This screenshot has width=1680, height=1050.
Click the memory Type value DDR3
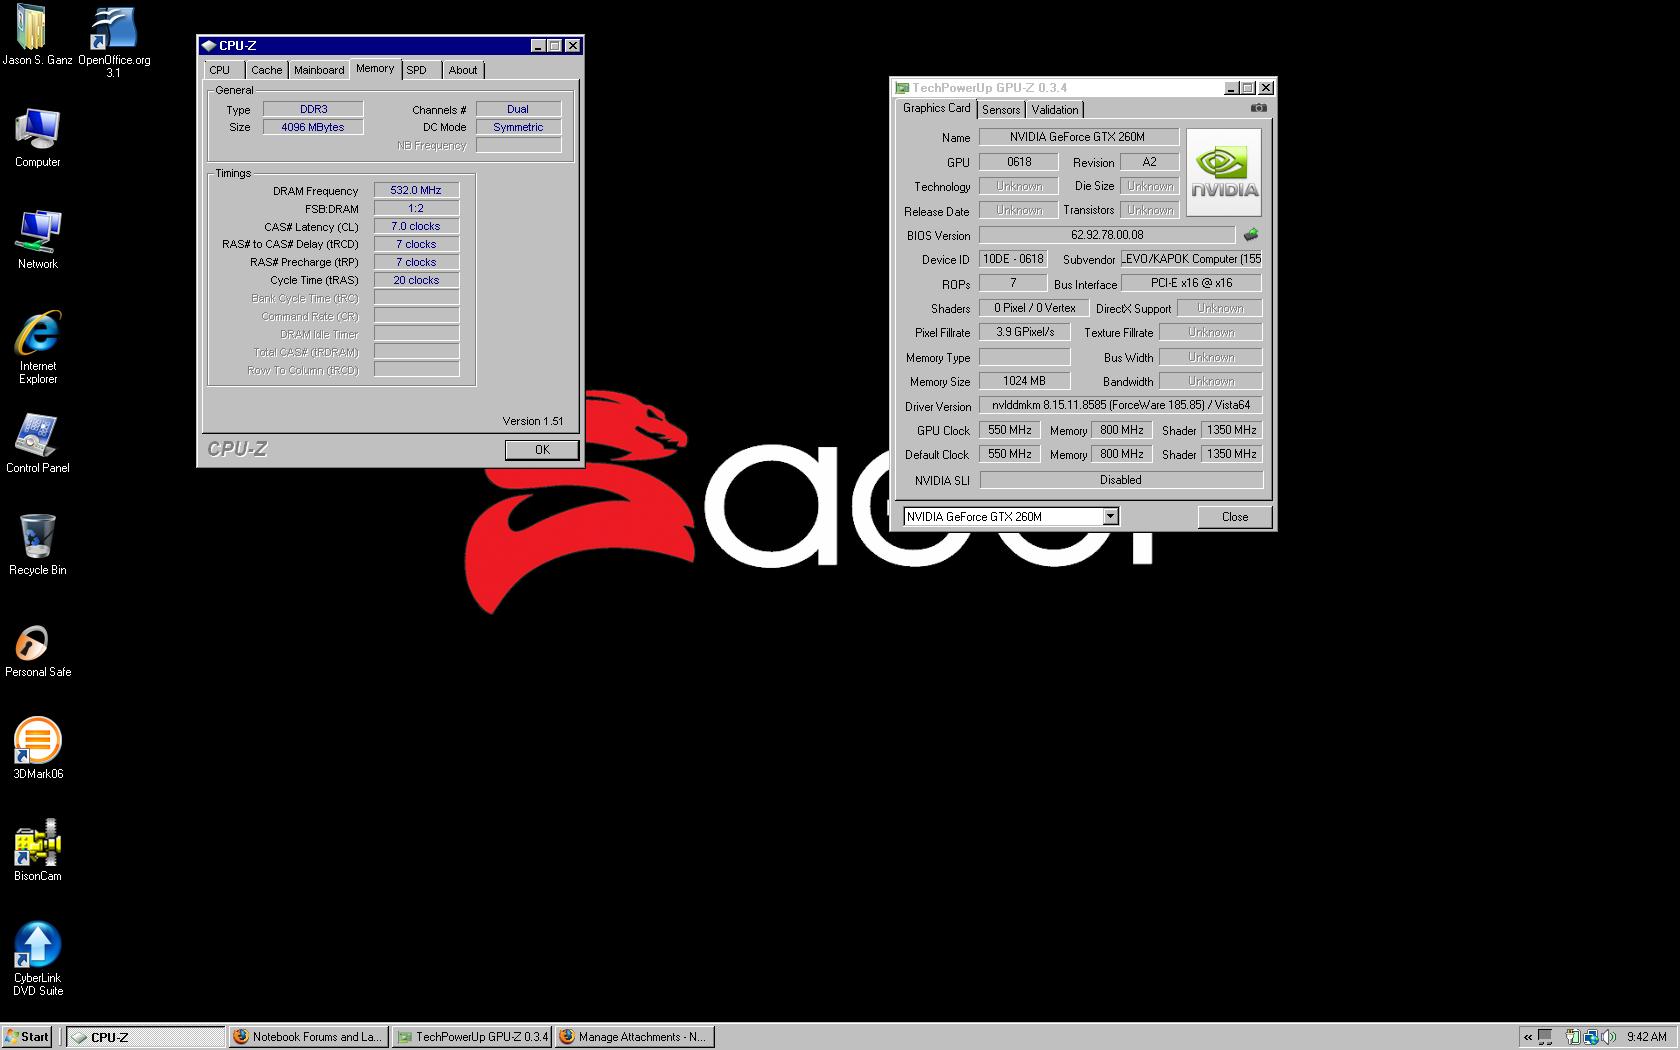click(x=313, y=109)
